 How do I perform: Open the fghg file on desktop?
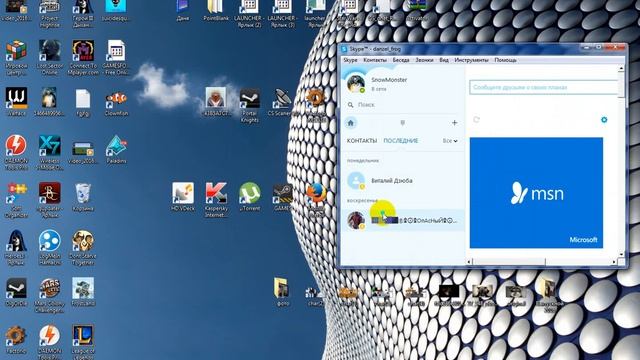pyautogui.click(x=83, y=102)
